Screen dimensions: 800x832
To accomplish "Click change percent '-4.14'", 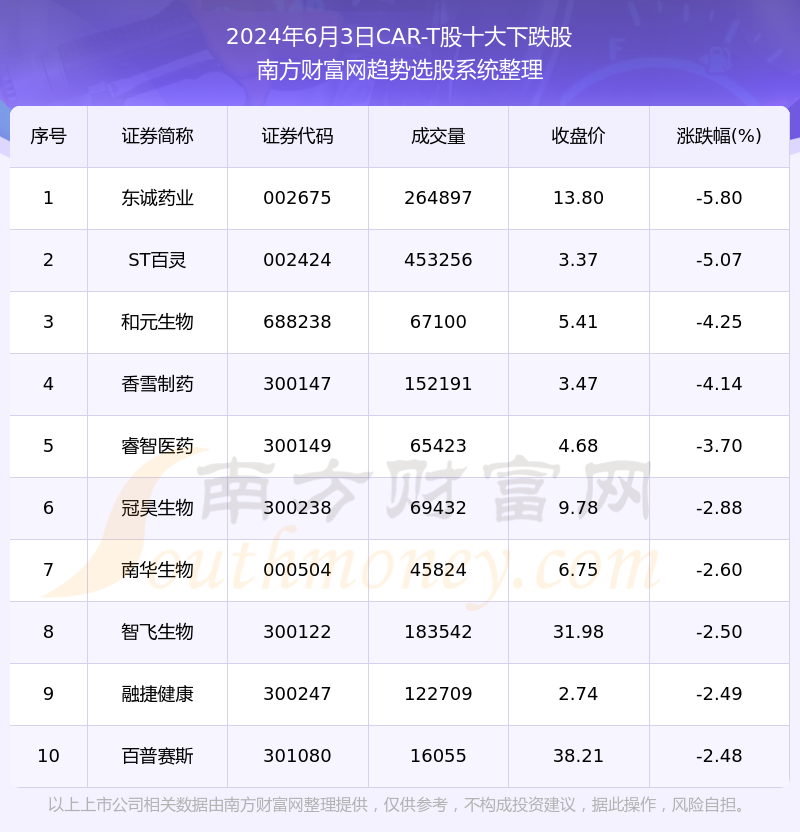I will click(x=719, y=384).
